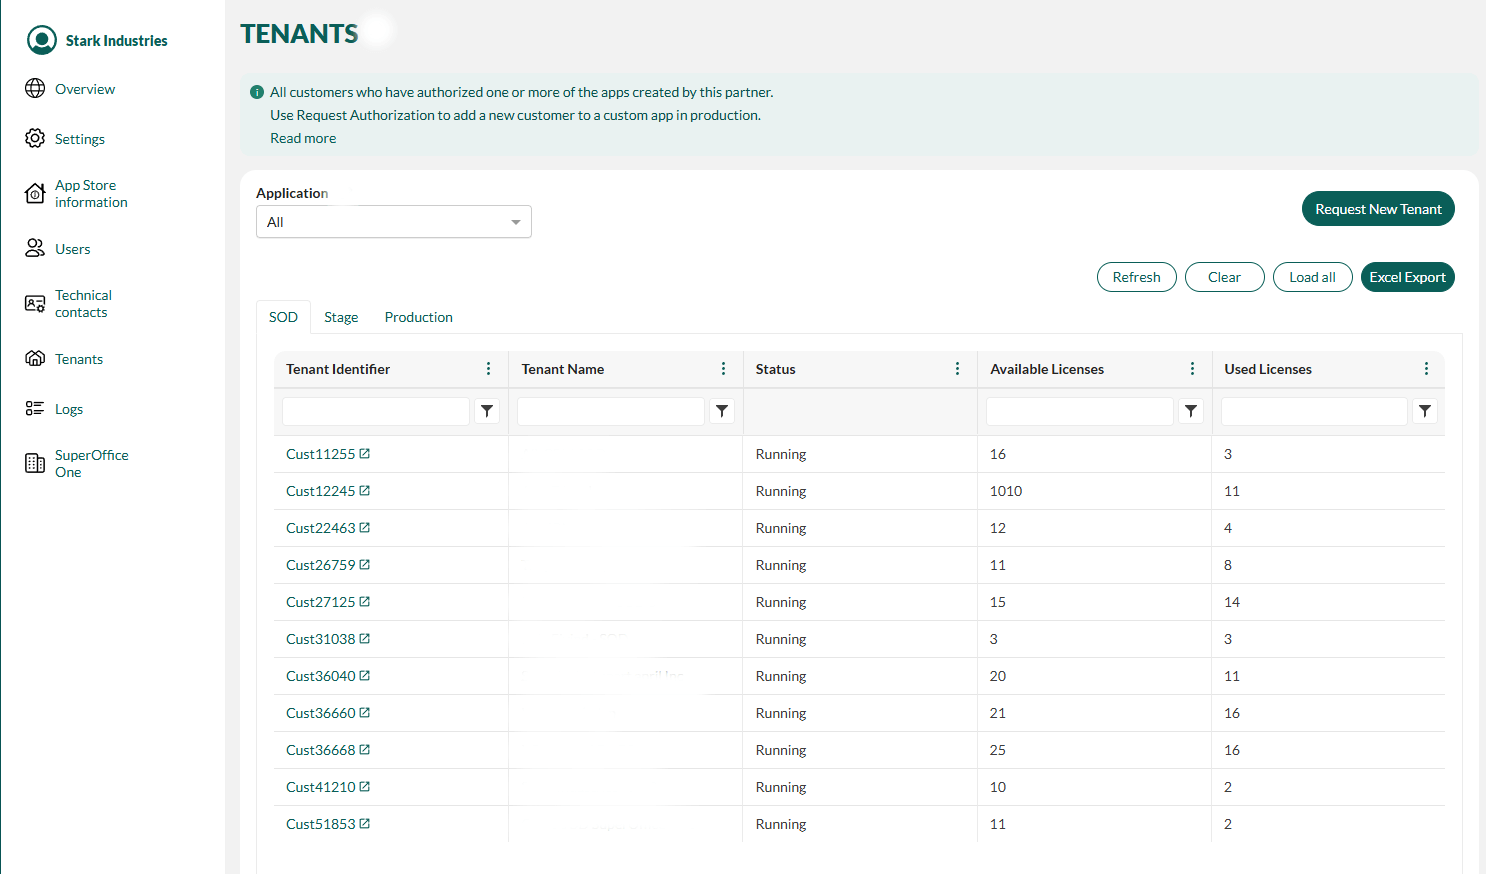
Task: Click the Load all button
Action: 1313,277
